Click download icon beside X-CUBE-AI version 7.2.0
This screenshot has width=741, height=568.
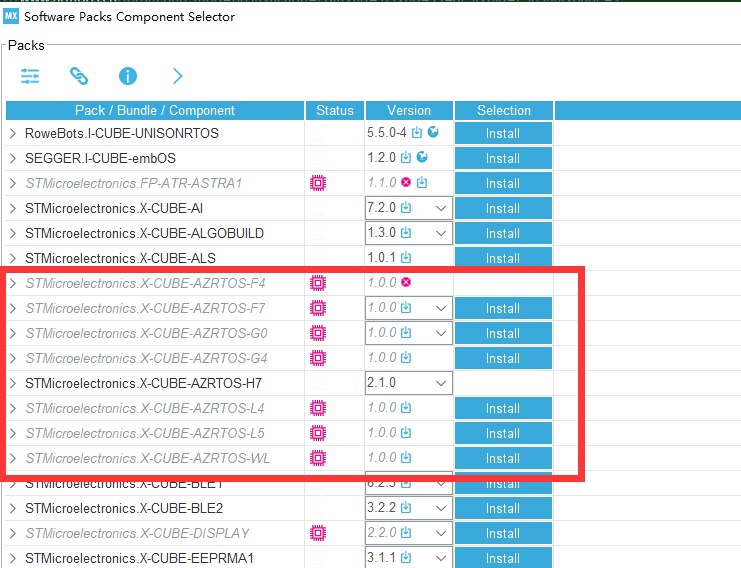pyautogui.click(x=405, y=207)
